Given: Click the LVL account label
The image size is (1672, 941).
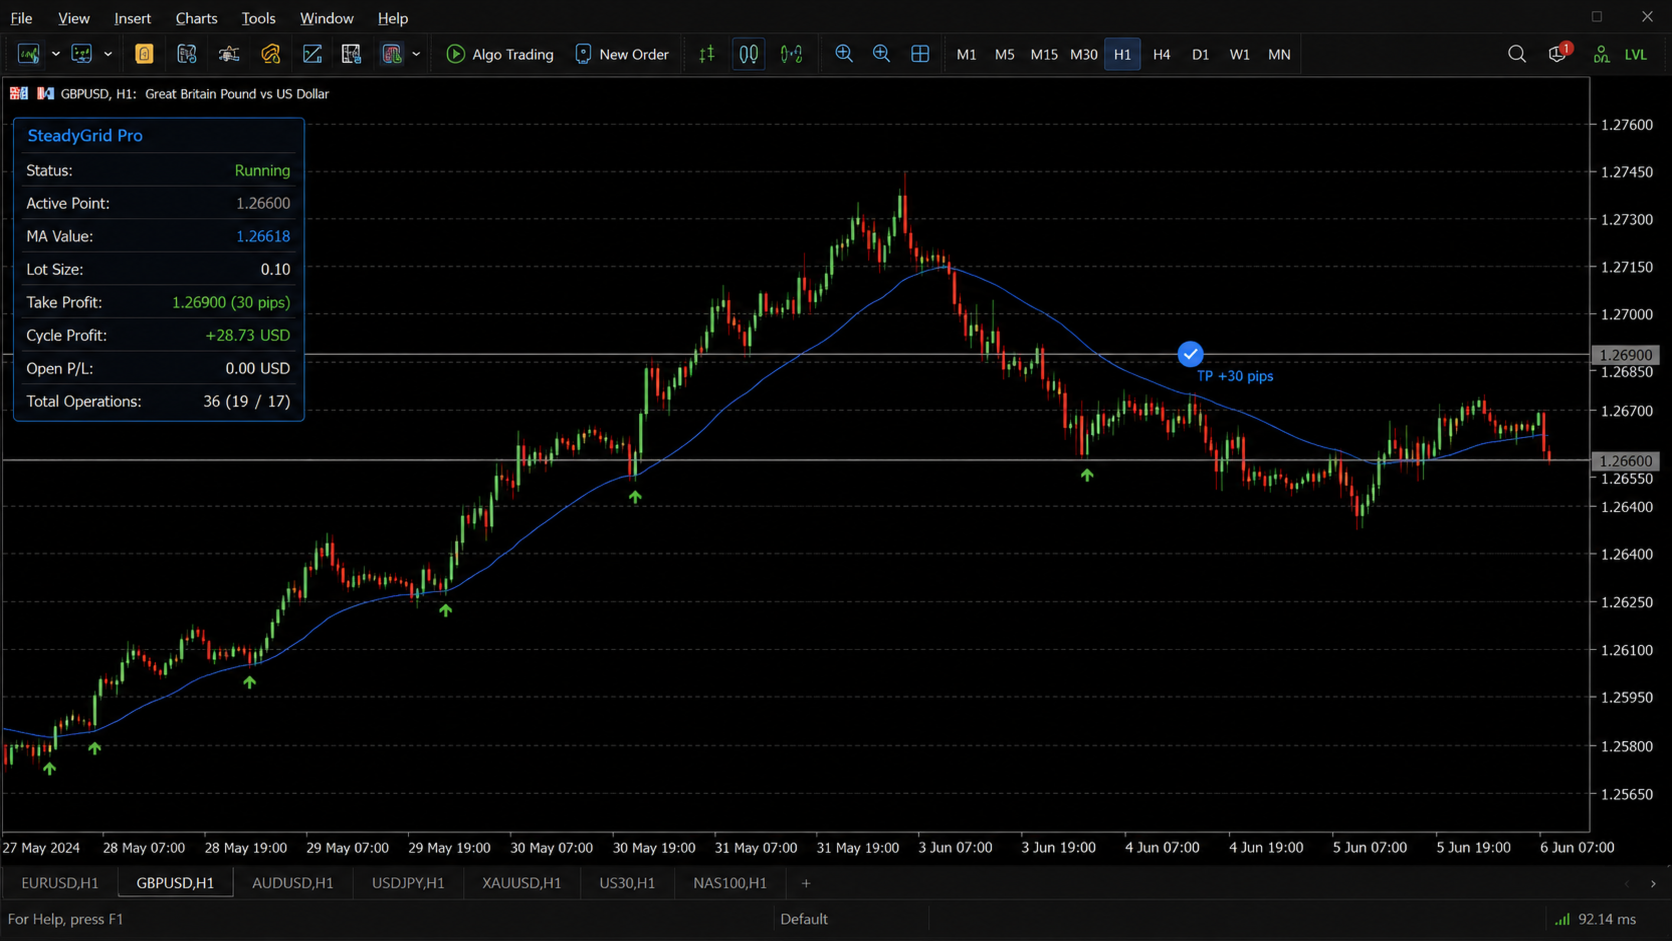Looking at the screenshot, I should tap(1636, 54).
